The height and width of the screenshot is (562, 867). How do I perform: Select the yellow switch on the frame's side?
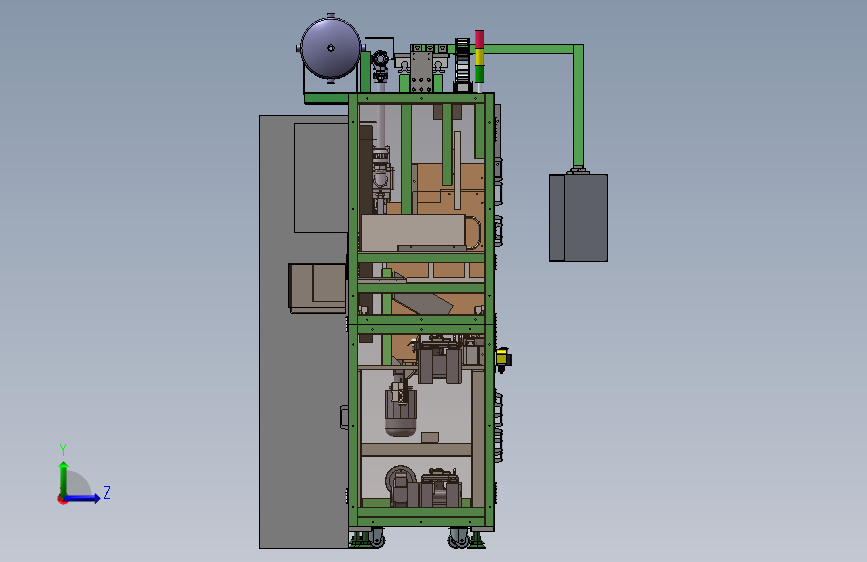click(x=503, y=359)
